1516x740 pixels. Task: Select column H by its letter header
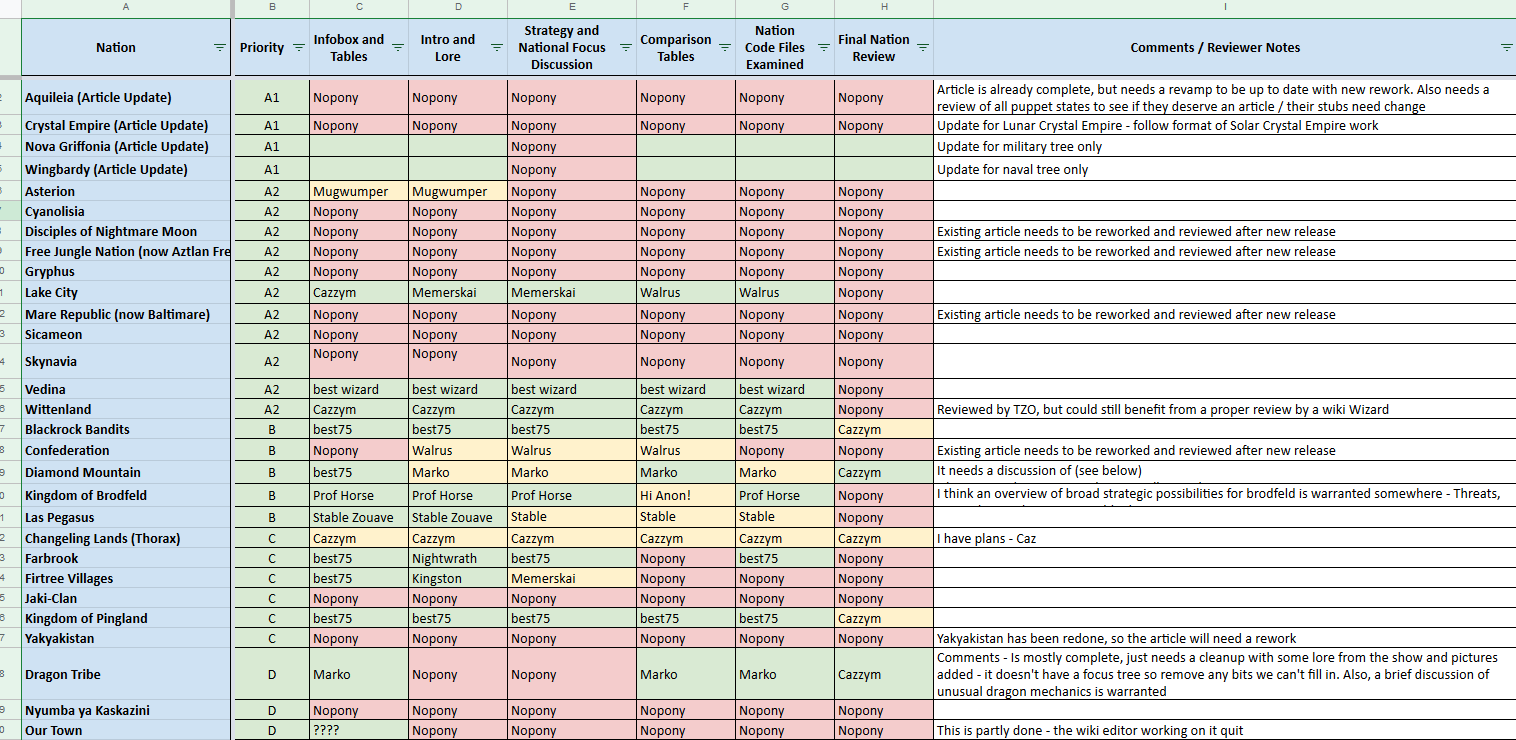coord(884,8)
